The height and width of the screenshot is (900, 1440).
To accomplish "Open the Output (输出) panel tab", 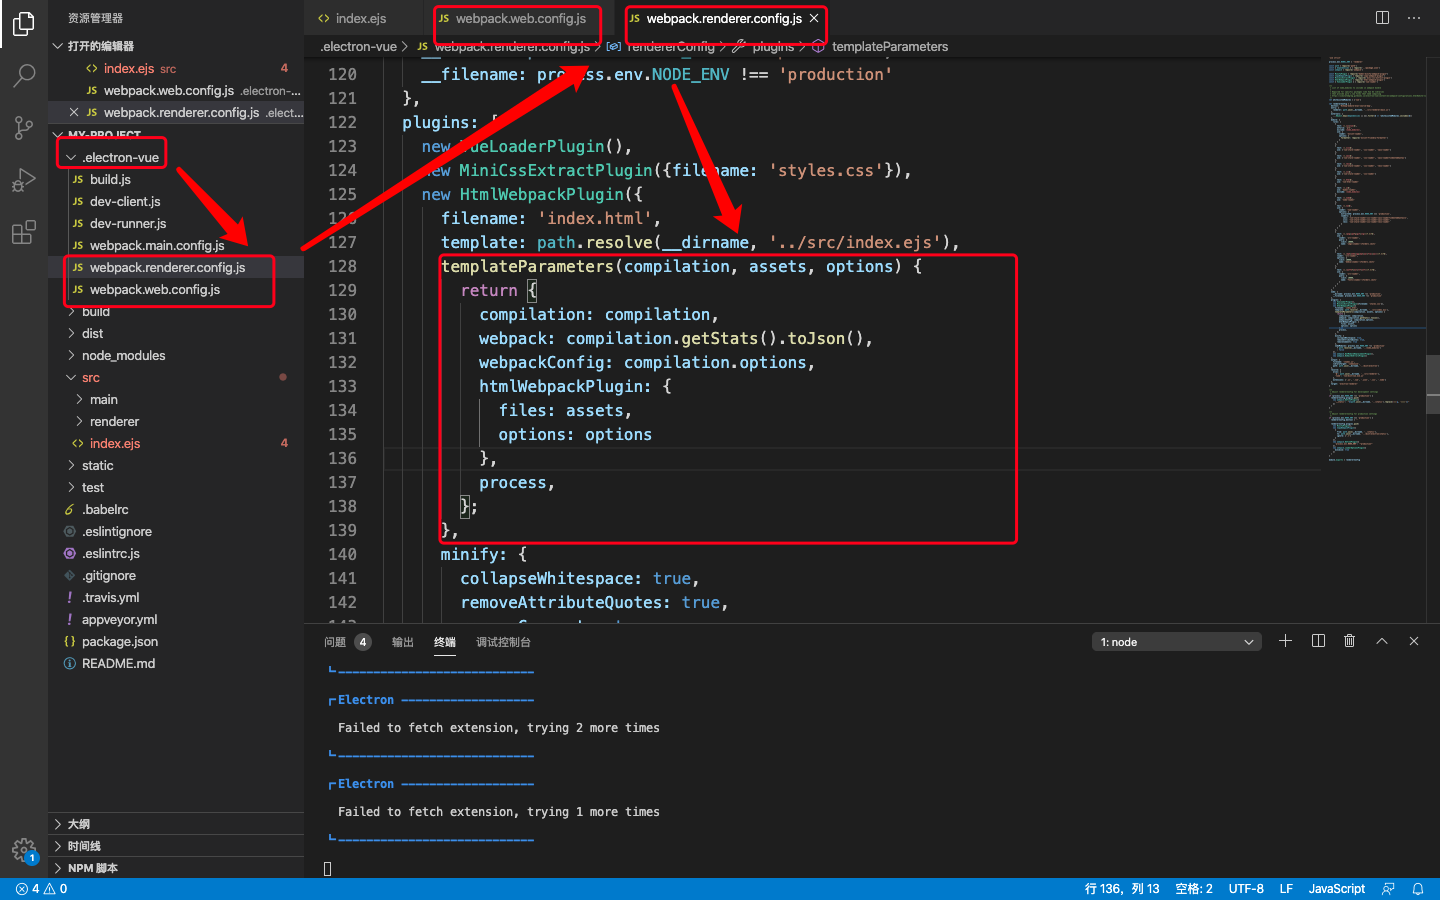I will [x=403, y=642].
